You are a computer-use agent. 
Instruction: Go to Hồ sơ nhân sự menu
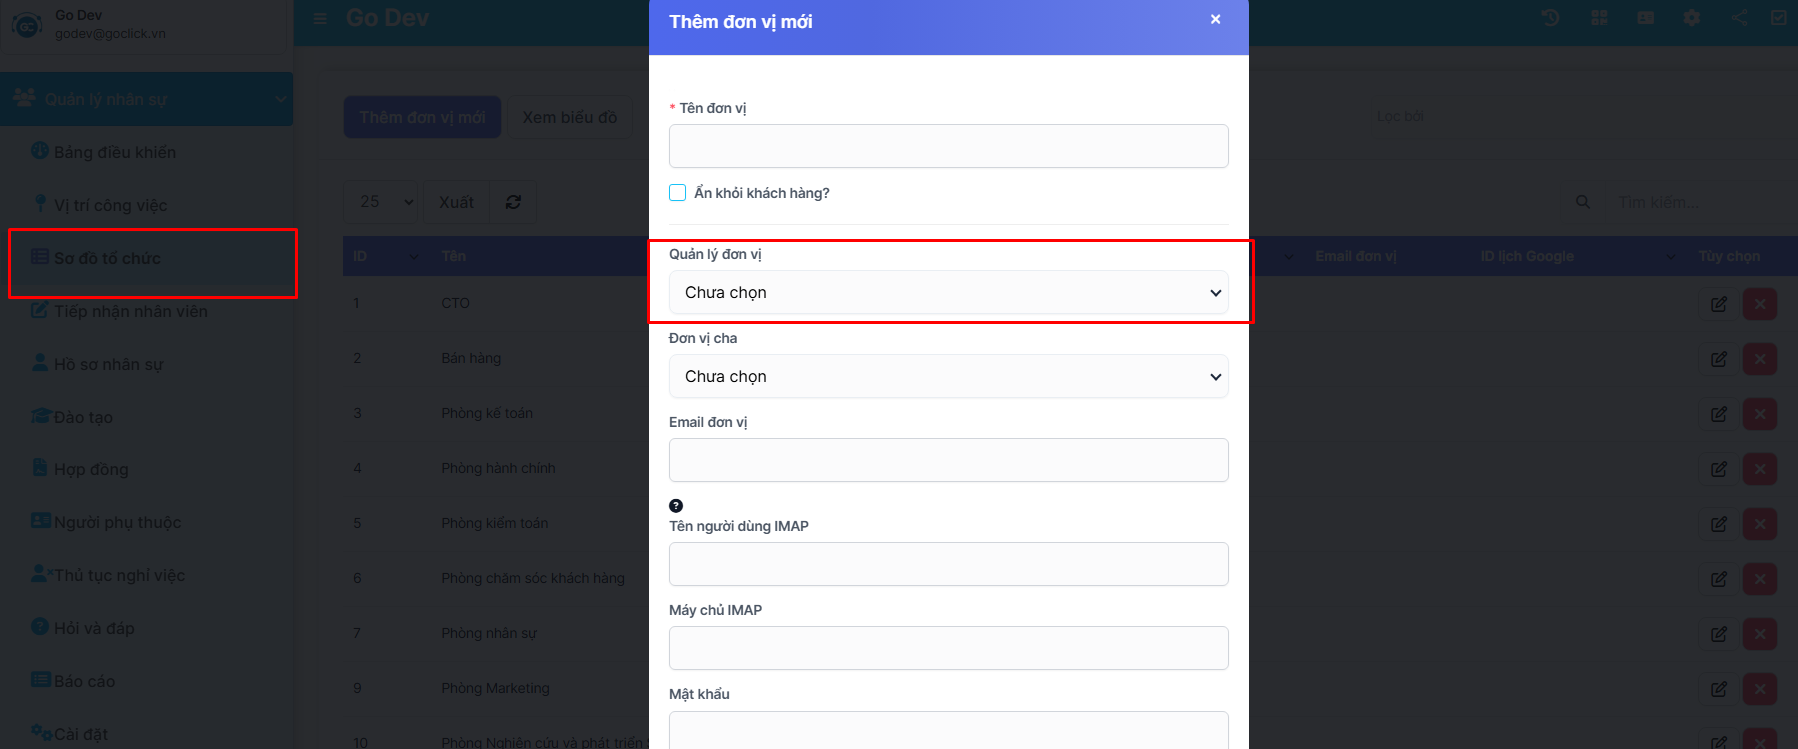[108, 364]
